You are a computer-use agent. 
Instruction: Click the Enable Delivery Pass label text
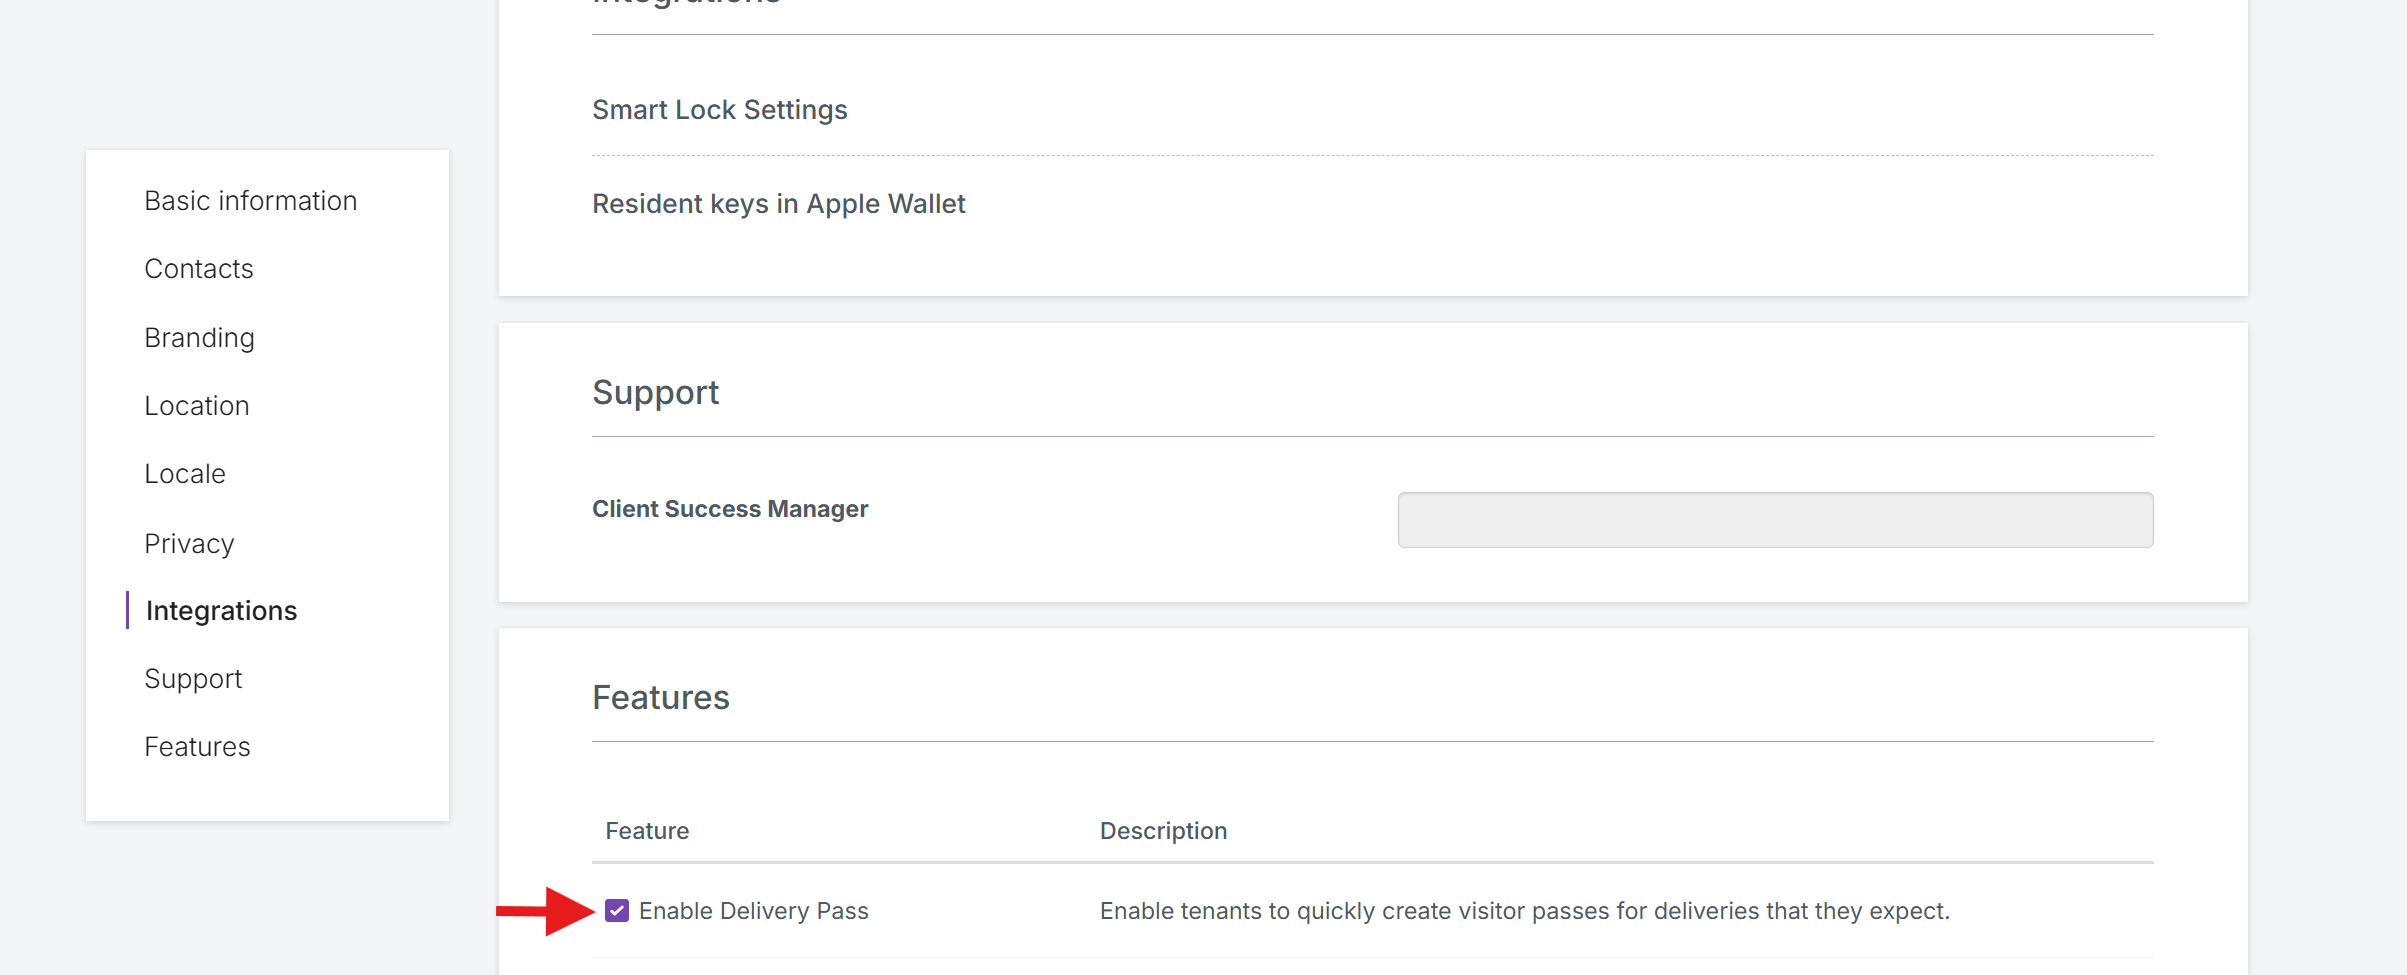tap(753, 911)
